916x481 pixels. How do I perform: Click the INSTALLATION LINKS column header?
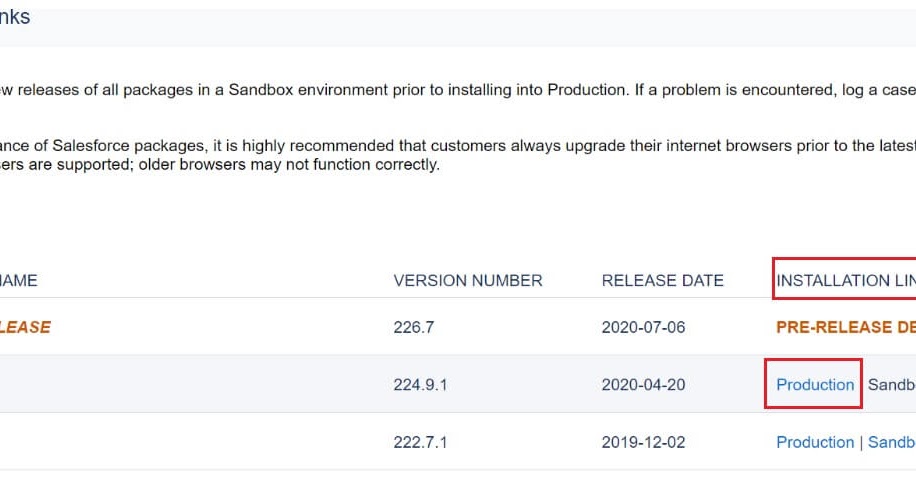[845, 281]
